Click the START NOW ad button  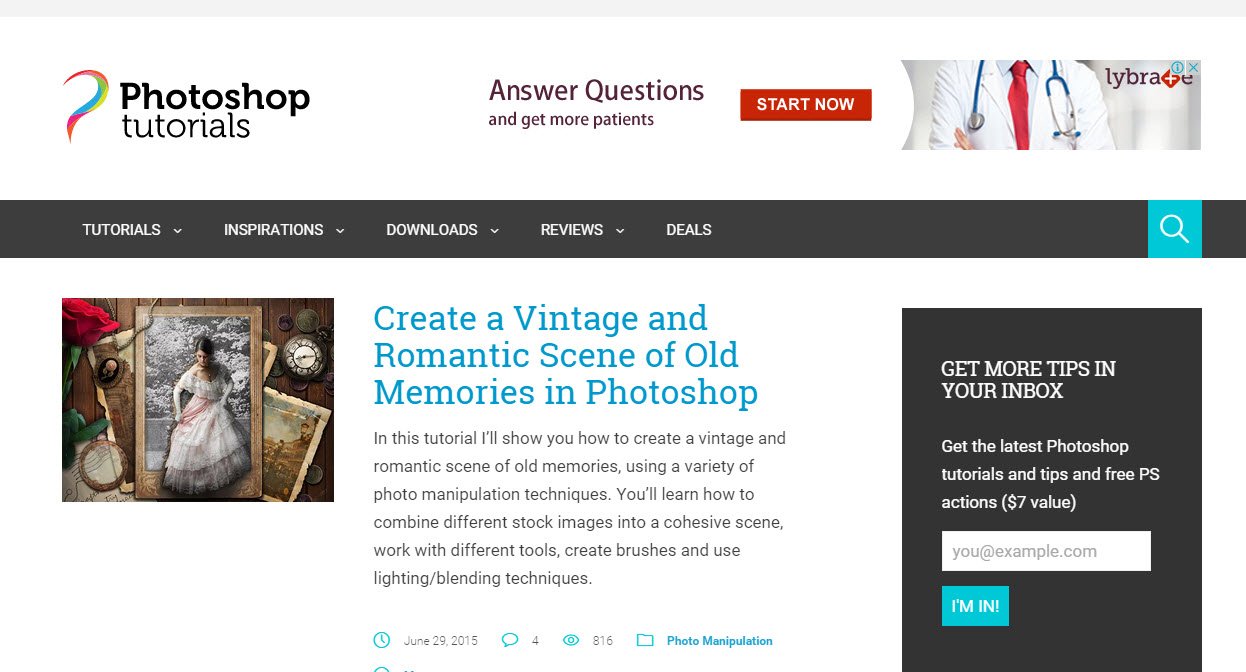806,104
